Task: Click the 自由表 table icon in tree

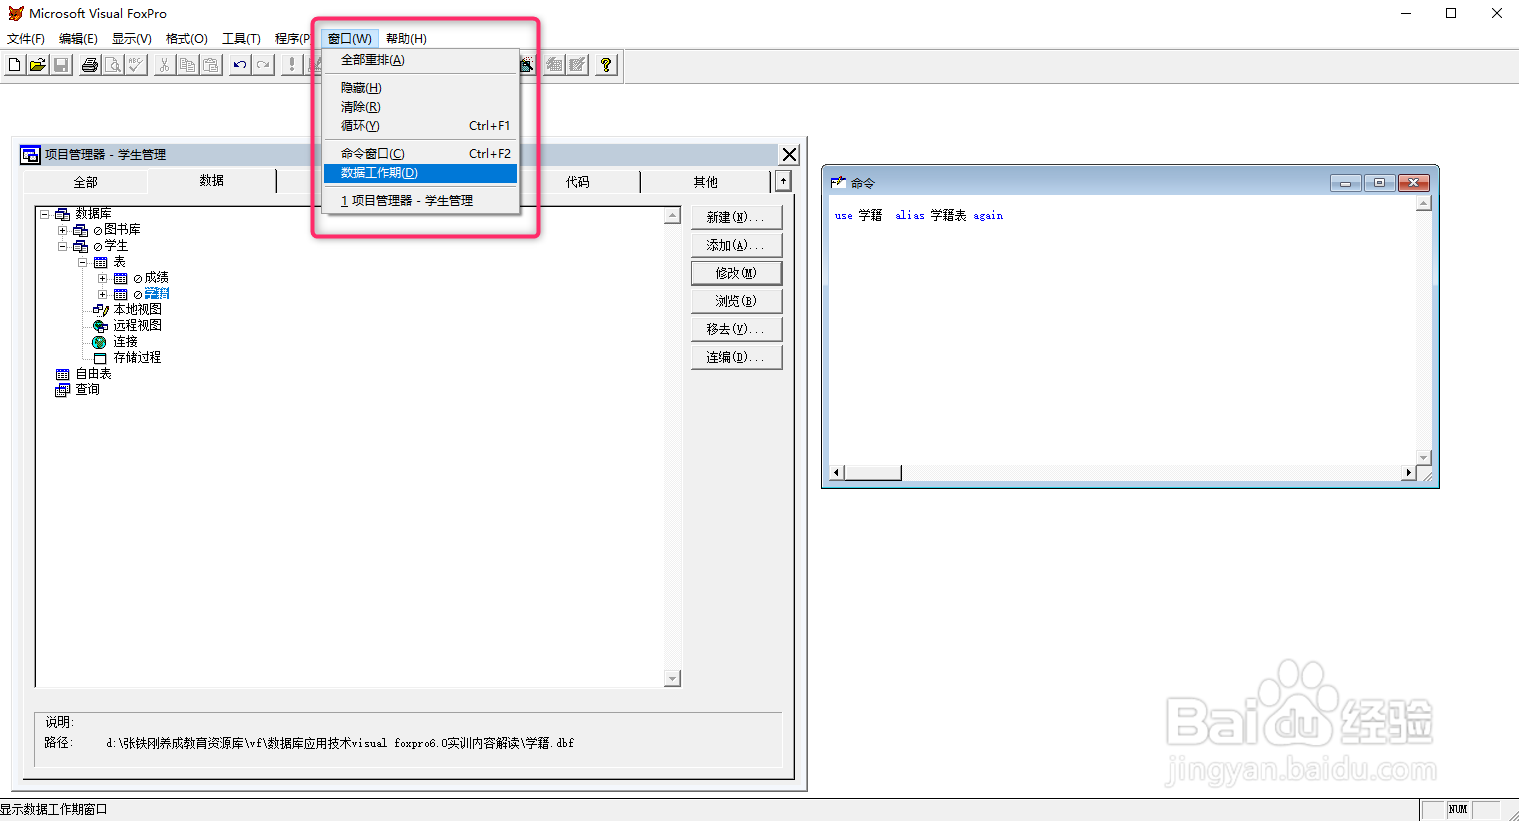Action: click(x=62, y=374)
